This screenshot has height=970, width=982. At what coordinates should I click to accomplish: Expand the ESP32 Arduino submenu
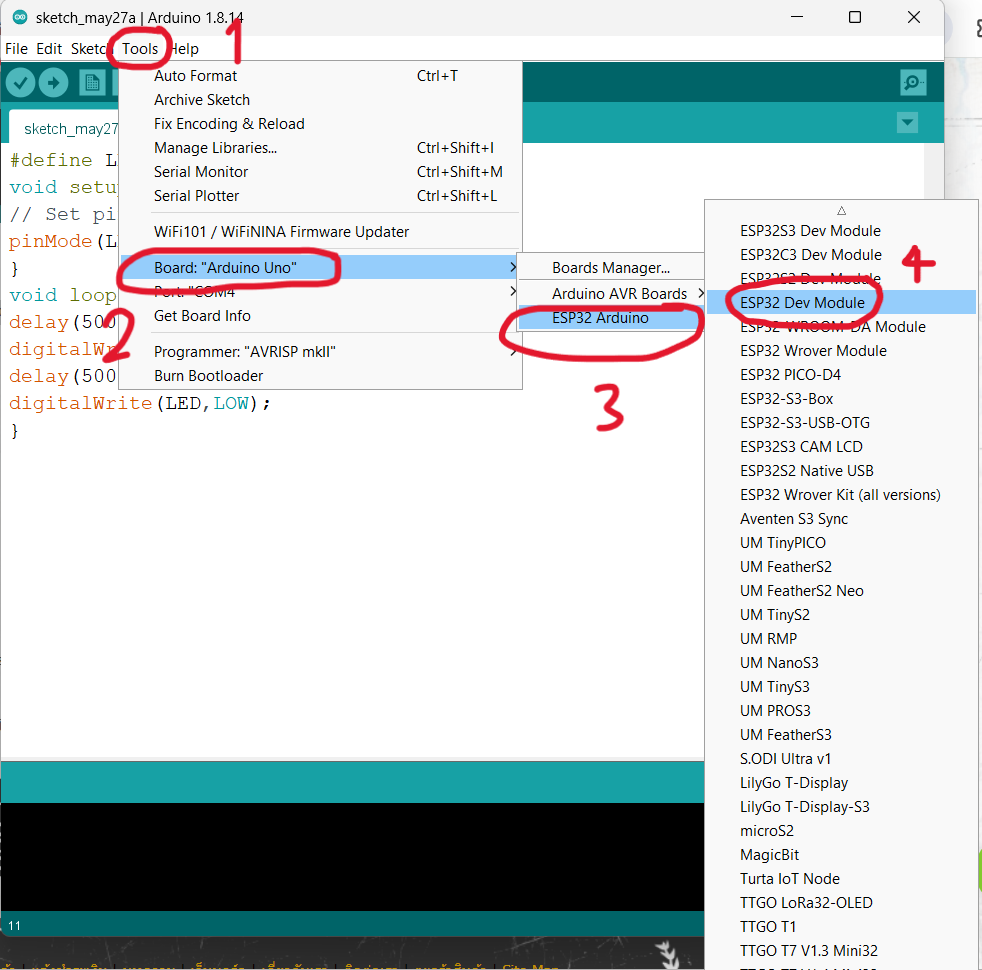point(611,318)
